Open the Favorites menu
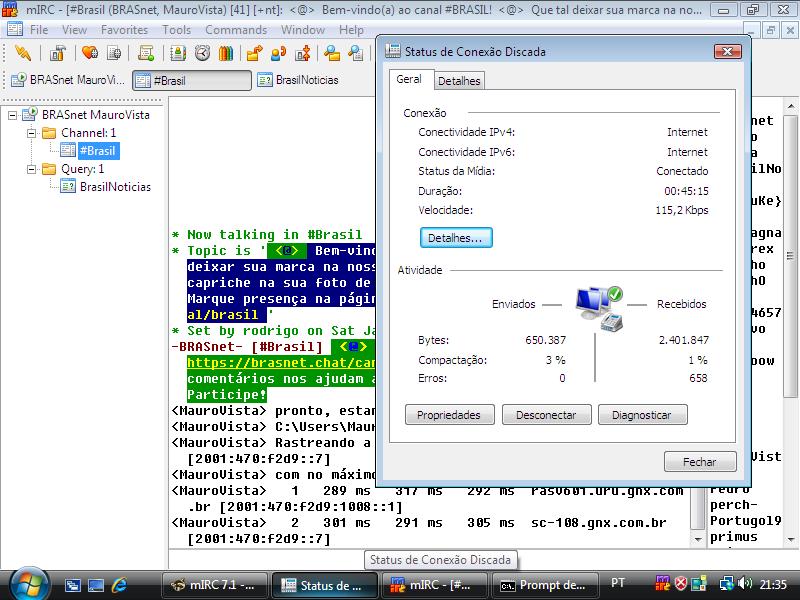800x600 pixels. 124,30
